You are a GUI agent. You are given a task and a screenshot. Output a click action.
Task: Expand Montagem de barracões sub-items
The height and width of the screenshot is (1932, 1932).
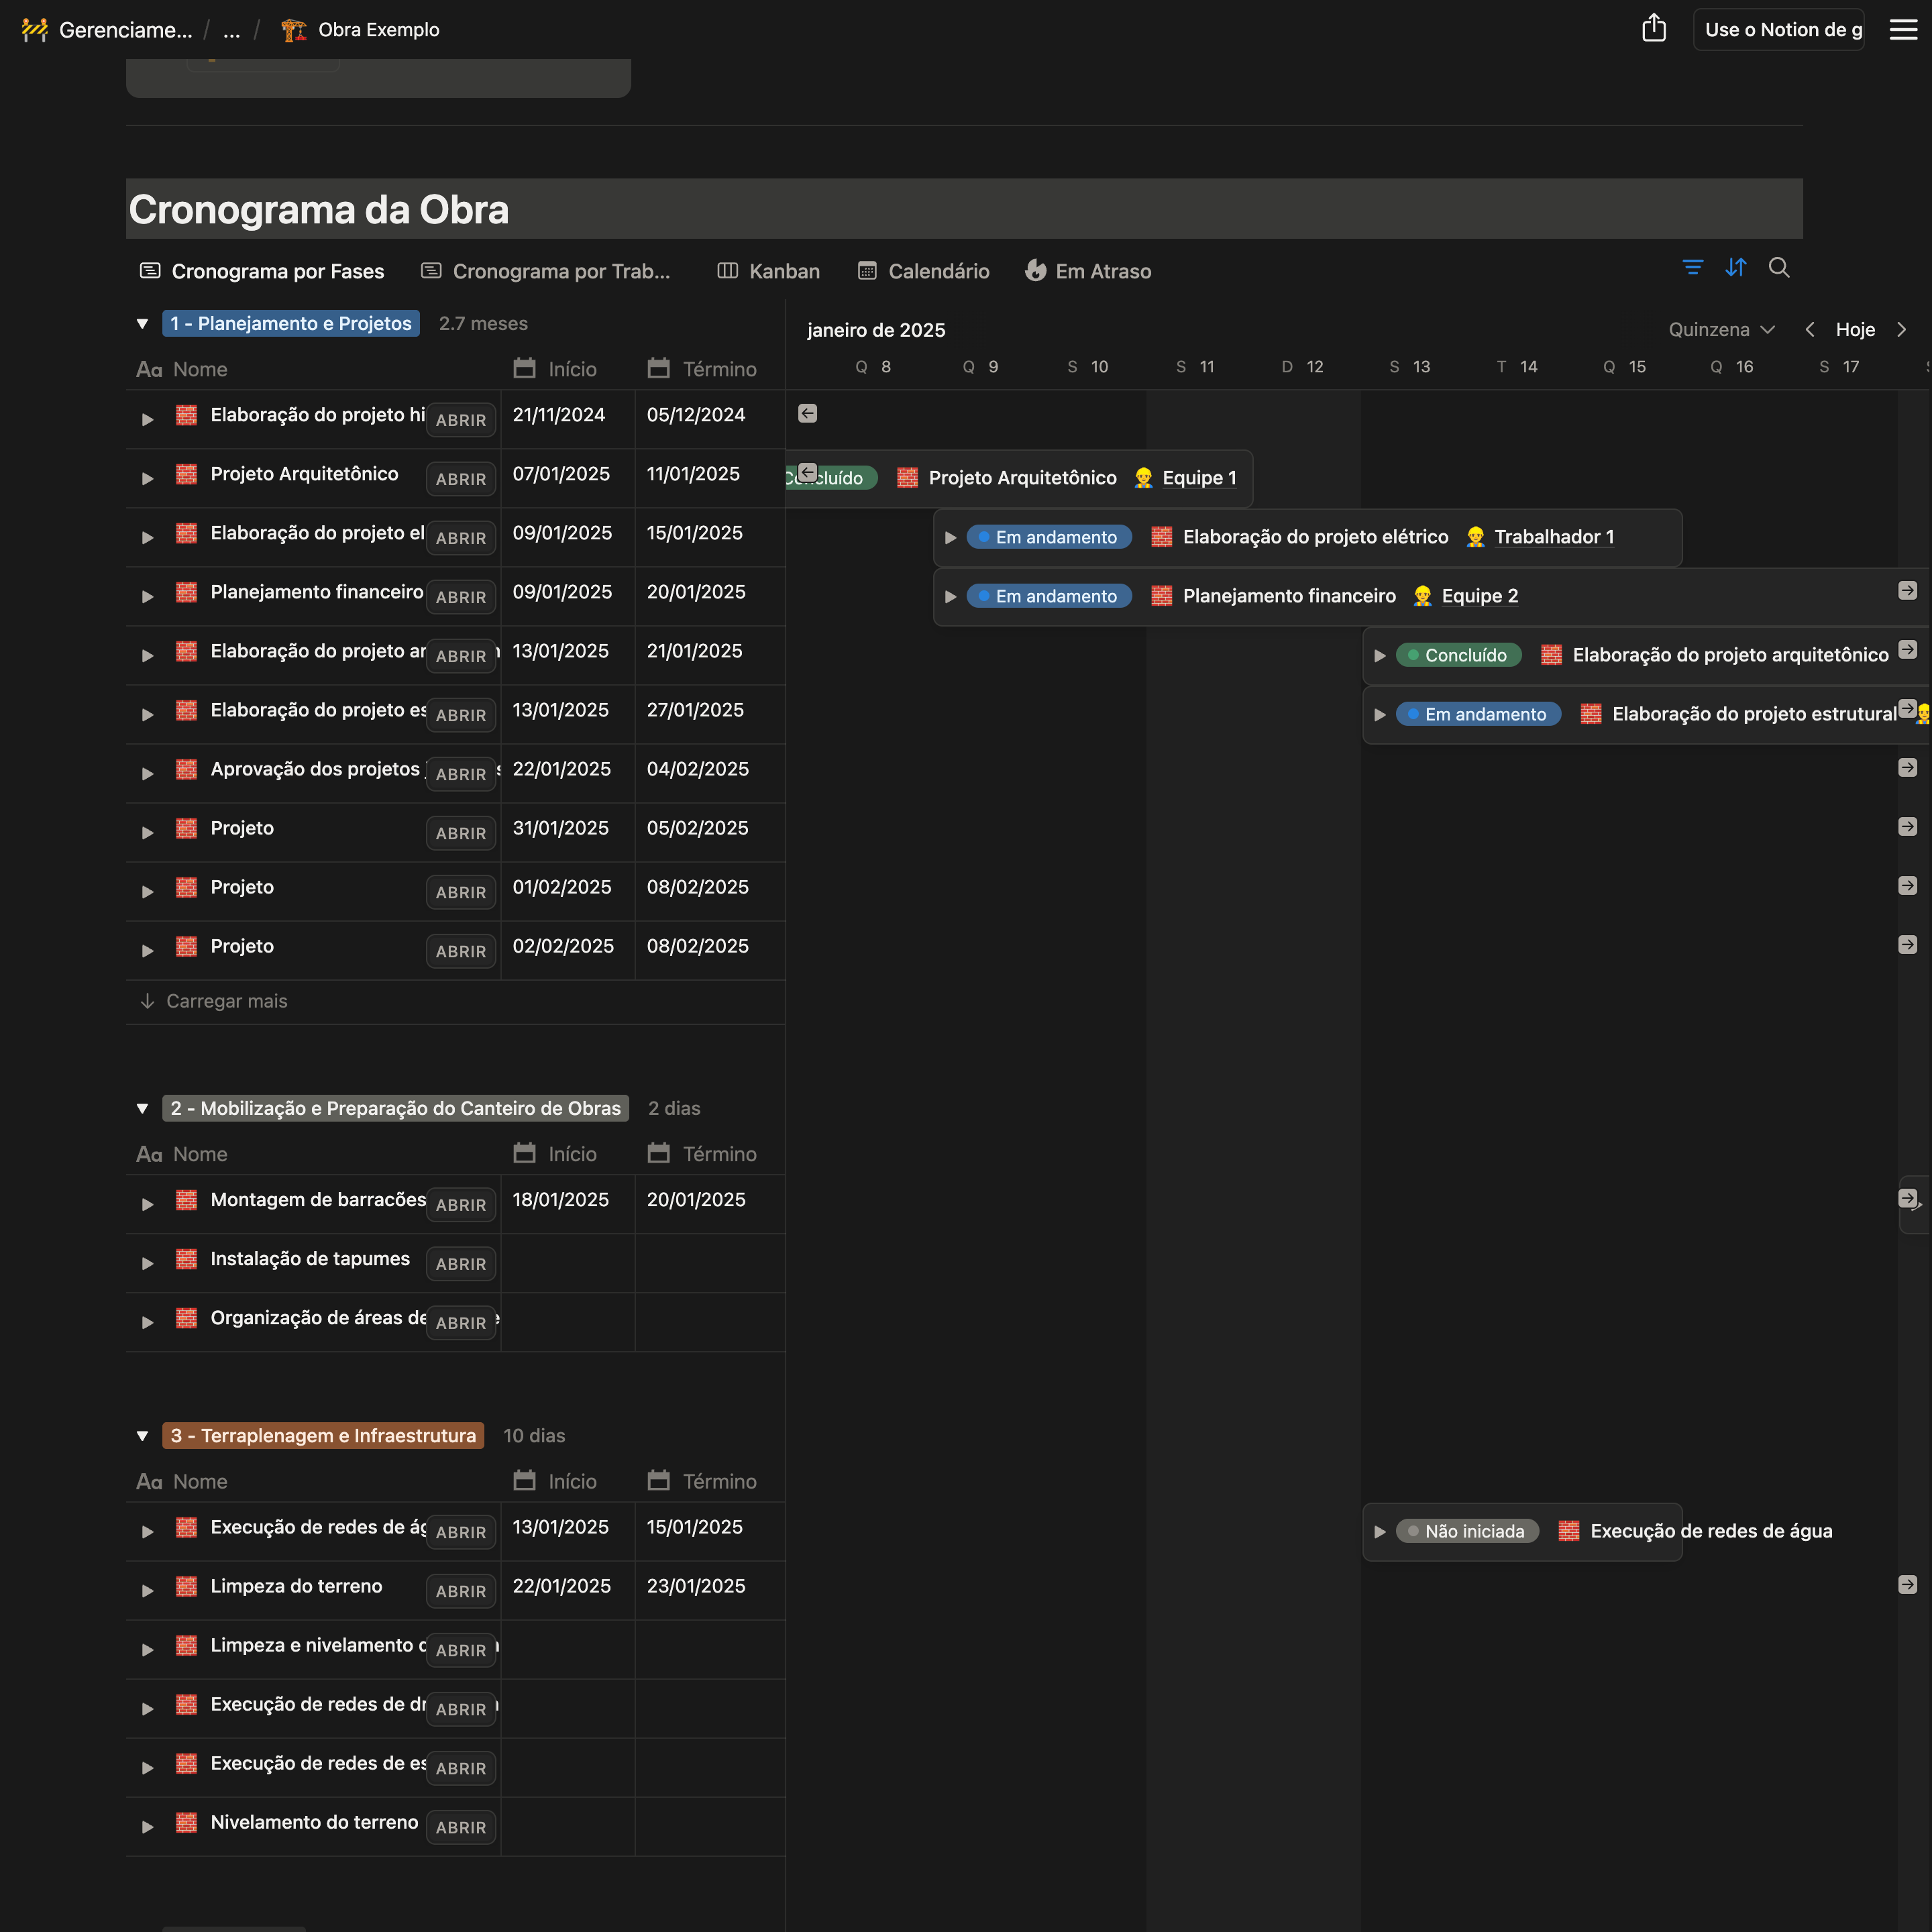point(147,1205)
